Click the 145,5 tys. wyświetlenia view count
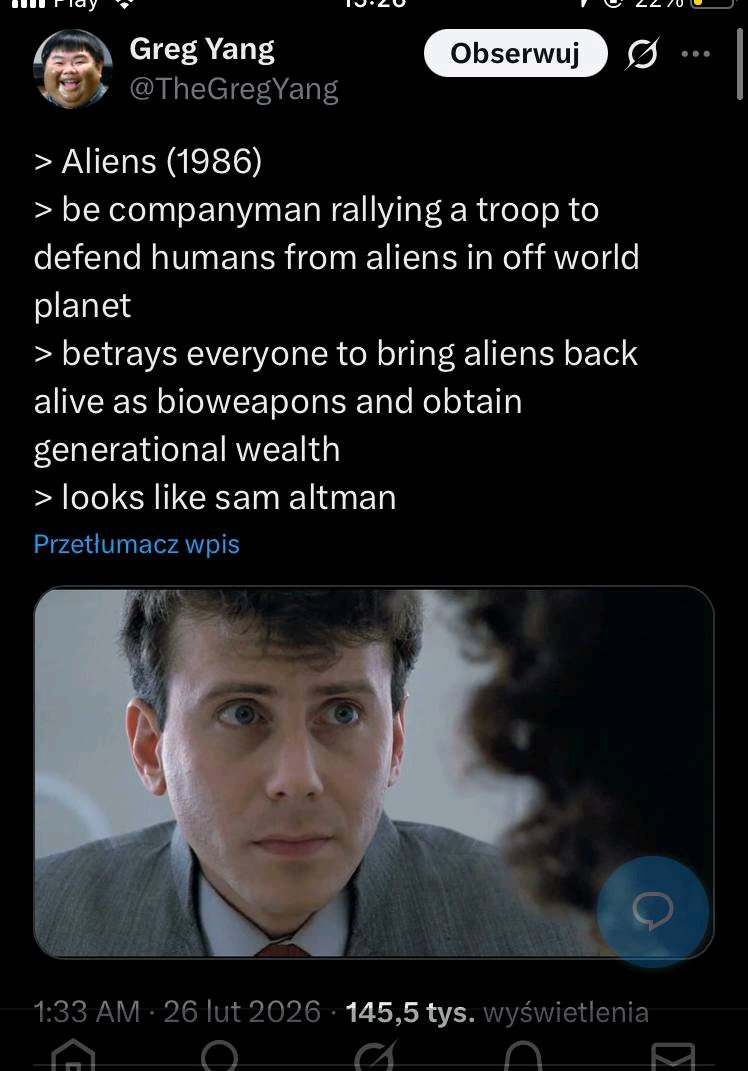The width and height of the screenshot is (748, 1071). 497,1012
